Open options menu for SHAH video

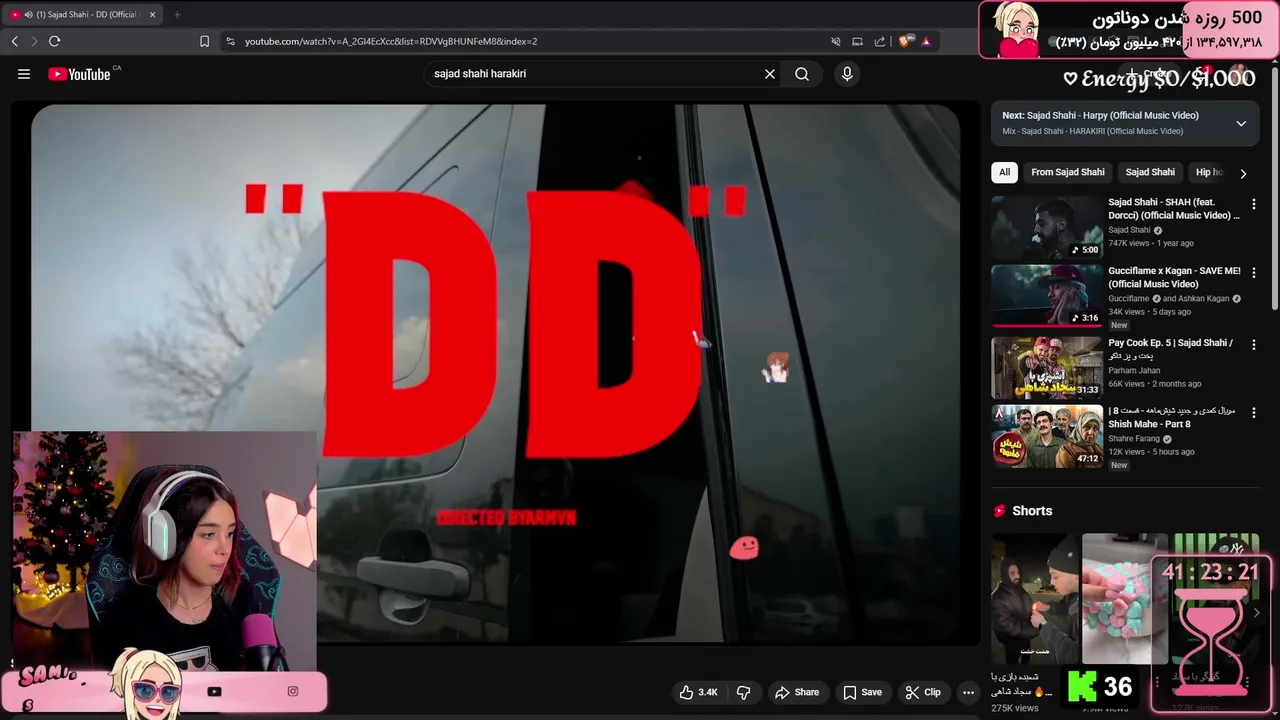click(x=1253, y=204)
